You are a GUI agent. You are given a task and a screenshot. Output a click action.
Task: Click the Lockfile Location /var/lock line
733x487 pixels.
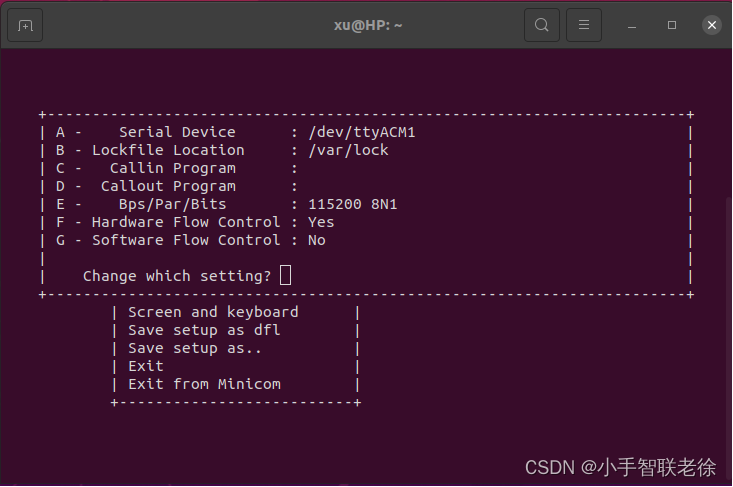(x=222, y=150)
